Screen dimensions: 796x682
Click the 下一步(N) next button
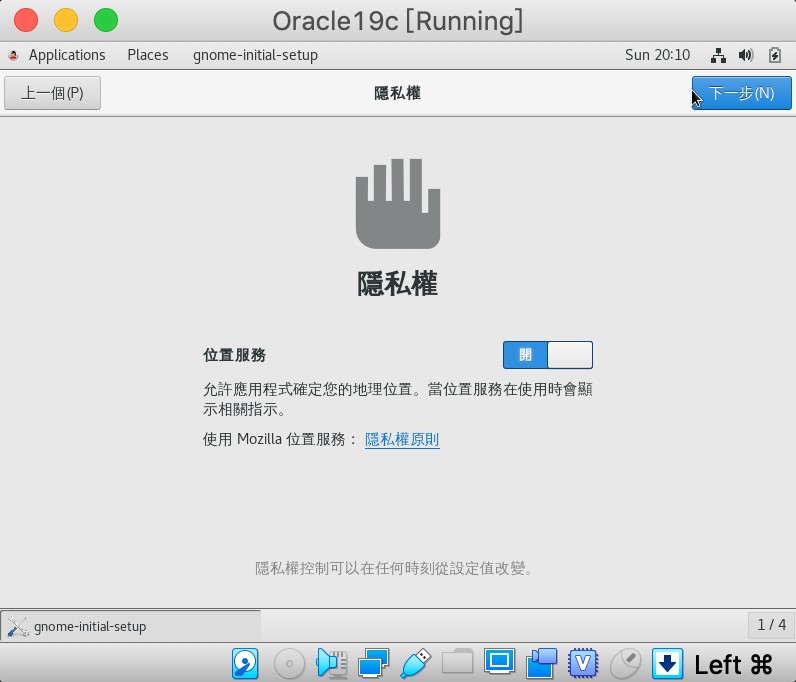coord(741,93)
